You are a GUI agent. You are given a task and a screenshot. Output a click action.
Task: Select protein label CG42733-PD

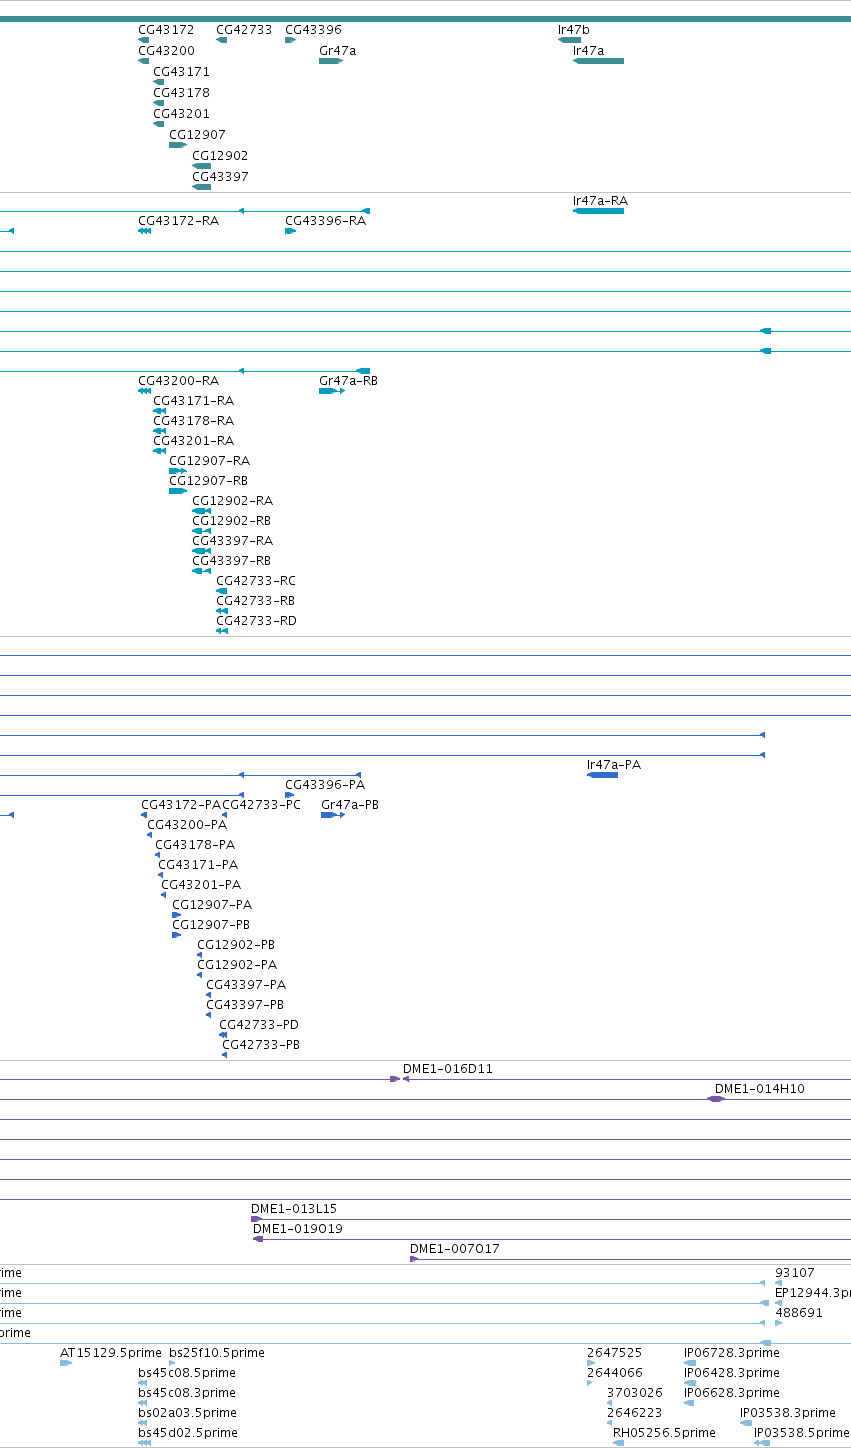click(x=259, y=1025)
